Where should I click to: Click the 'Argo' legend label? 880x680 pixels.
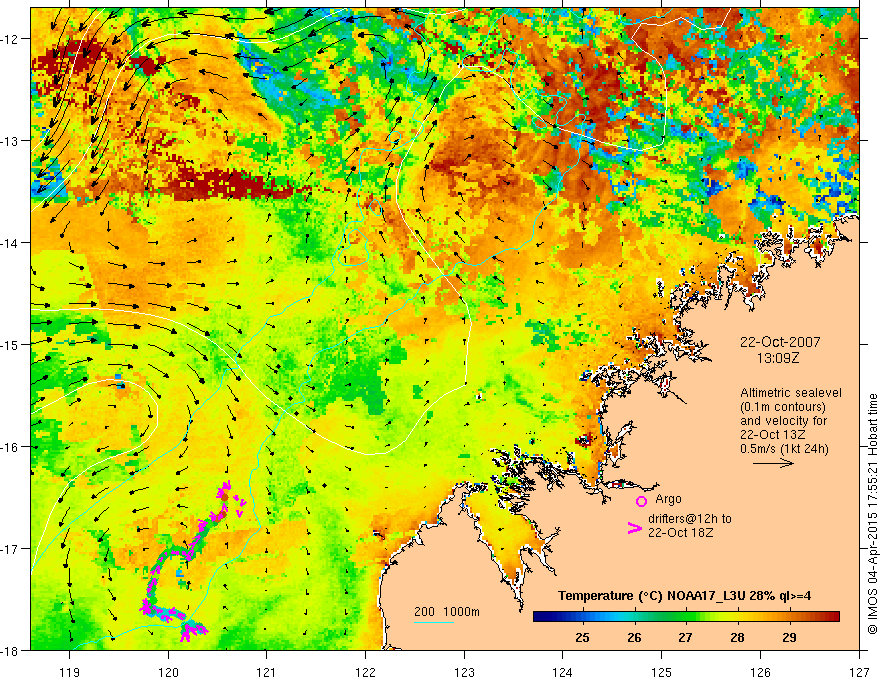click(x=668, y=499)
